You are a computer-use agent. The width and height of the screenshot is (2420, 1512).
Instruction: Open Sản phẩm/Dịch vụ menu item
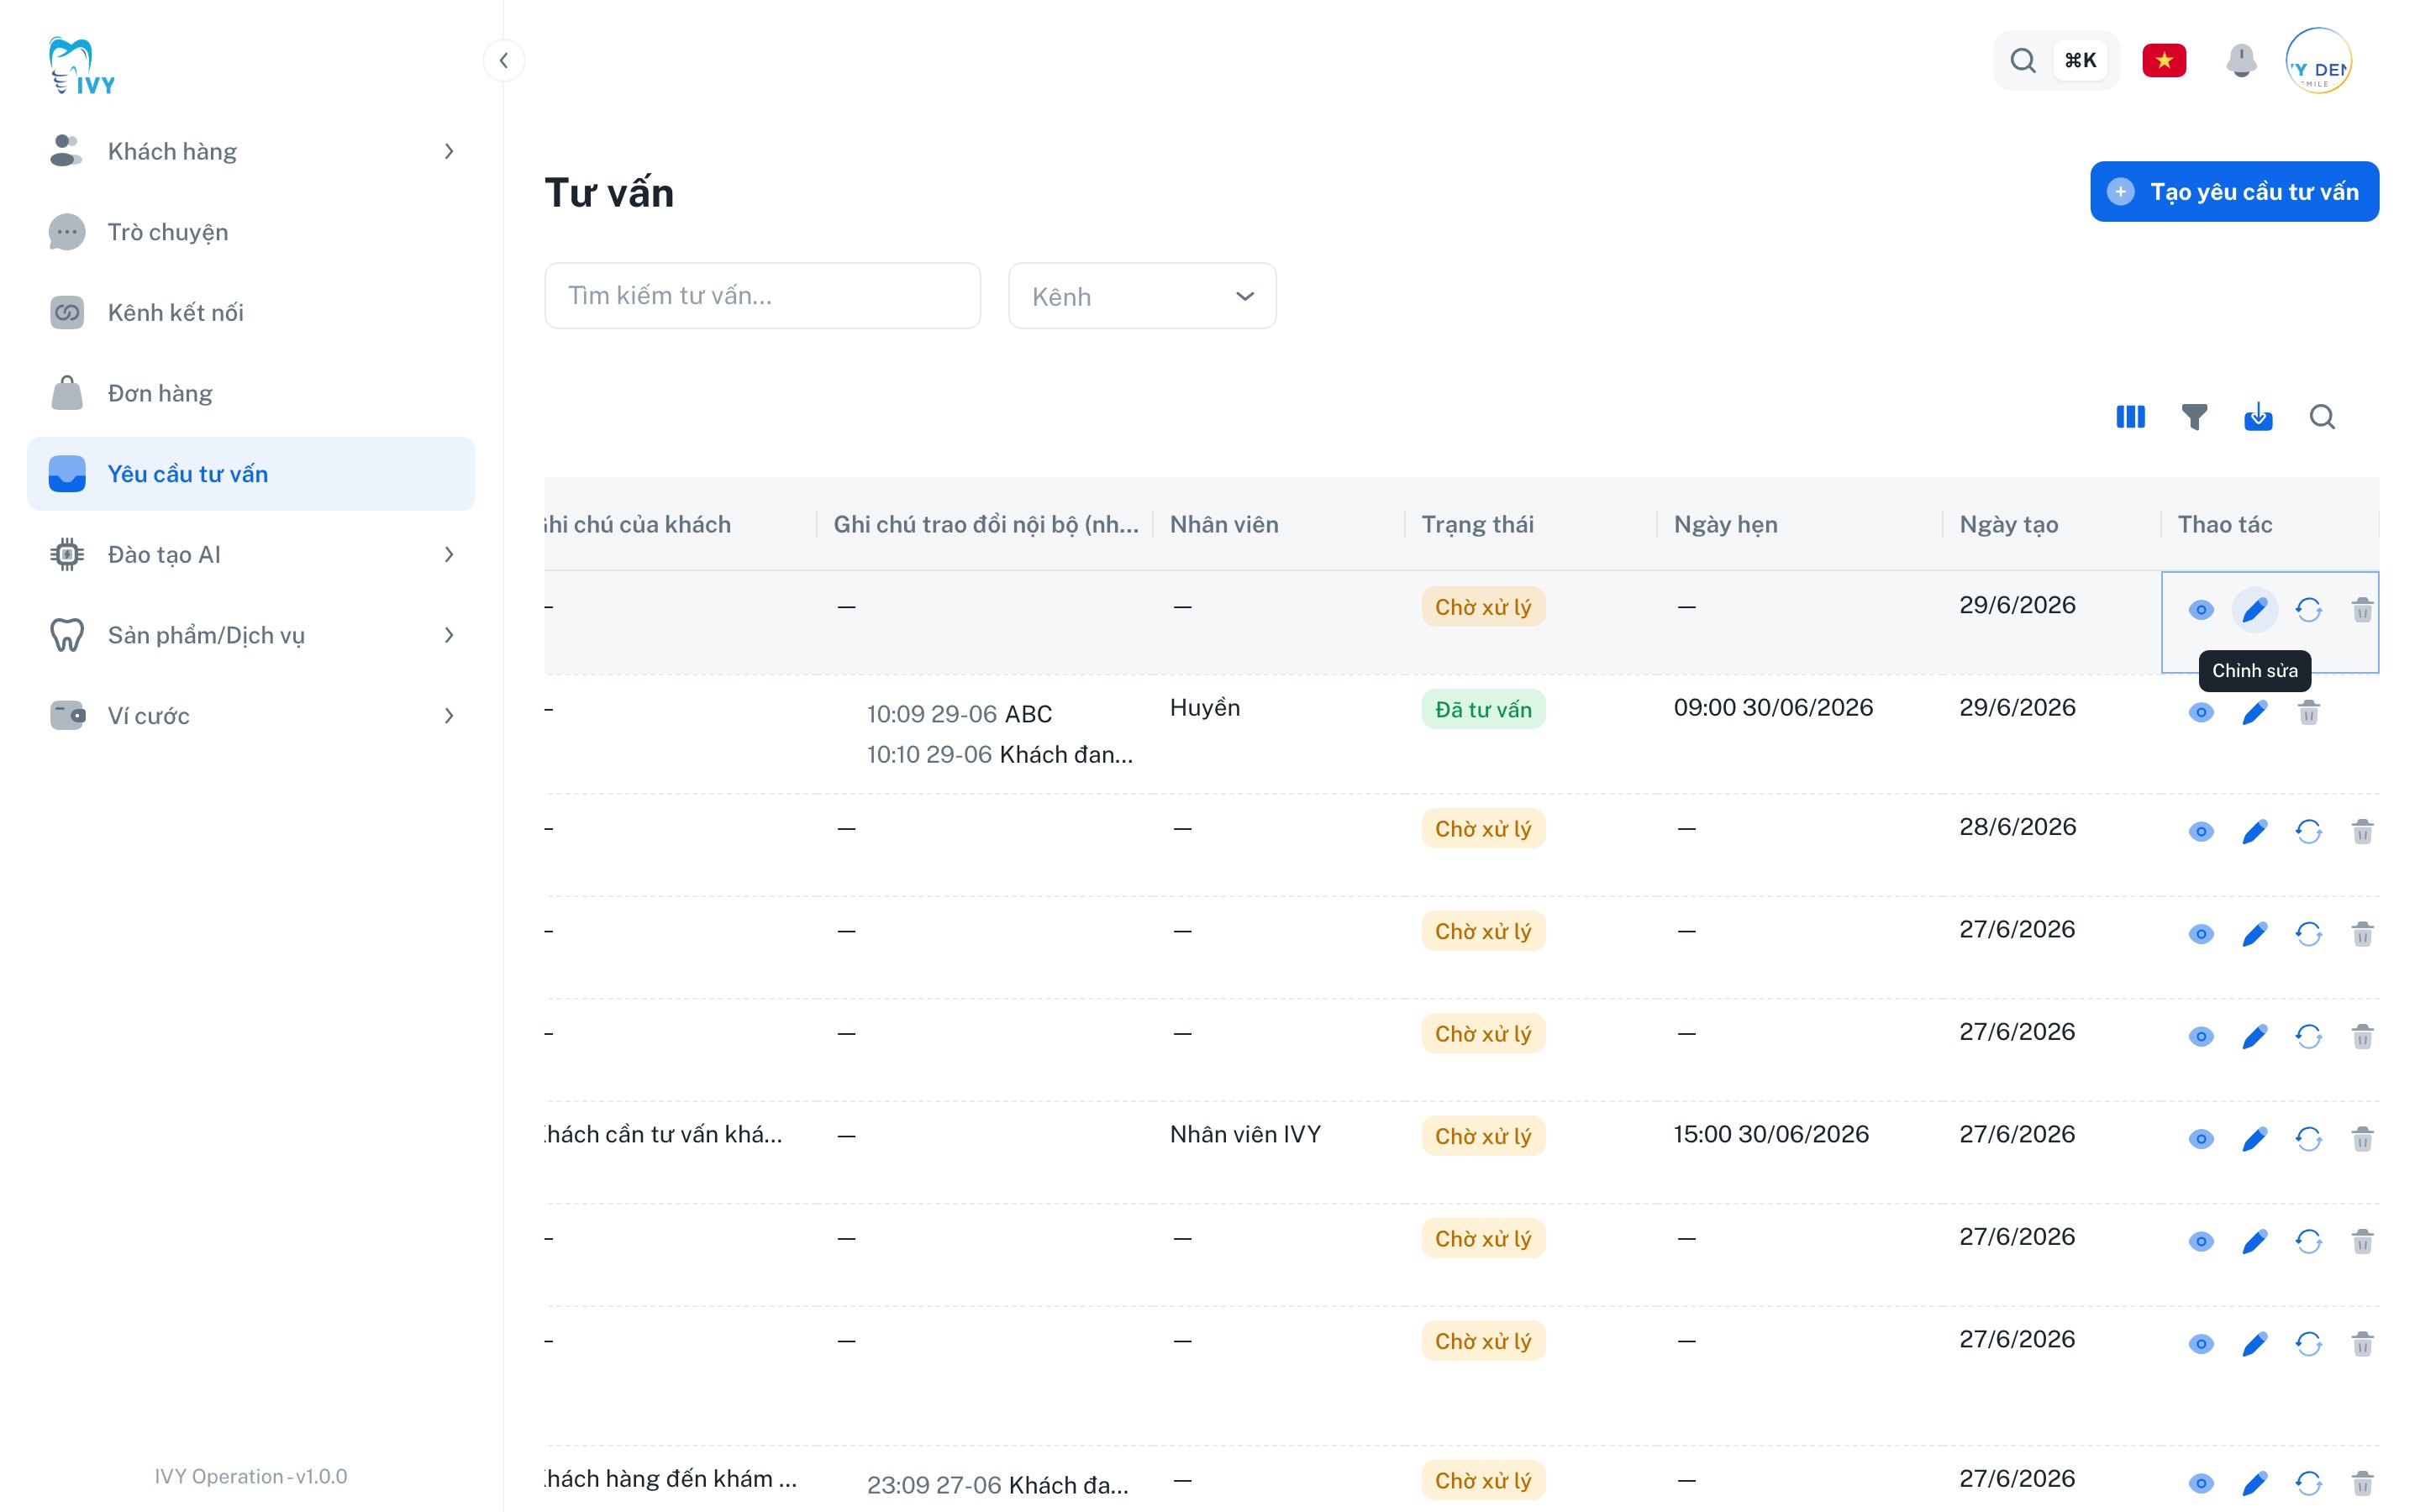point(250,635)
